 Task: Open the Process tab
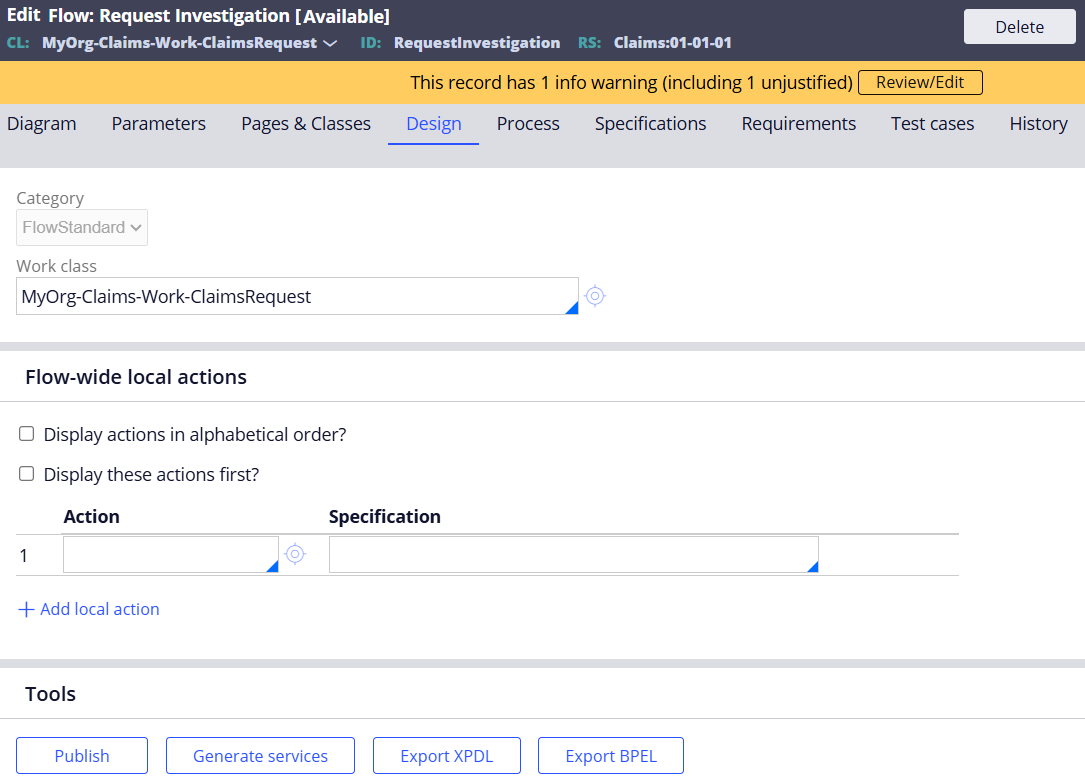tap(527, 123)
